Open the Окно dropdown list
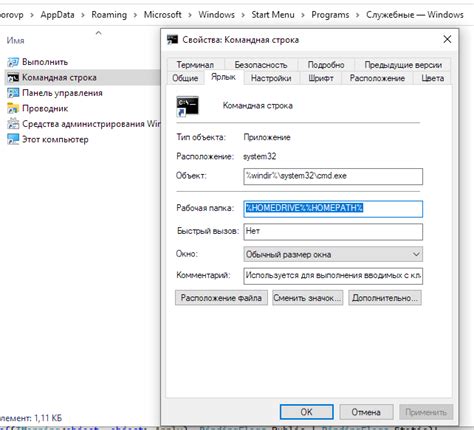Screen dimensions: 474x430 (333, 254)
